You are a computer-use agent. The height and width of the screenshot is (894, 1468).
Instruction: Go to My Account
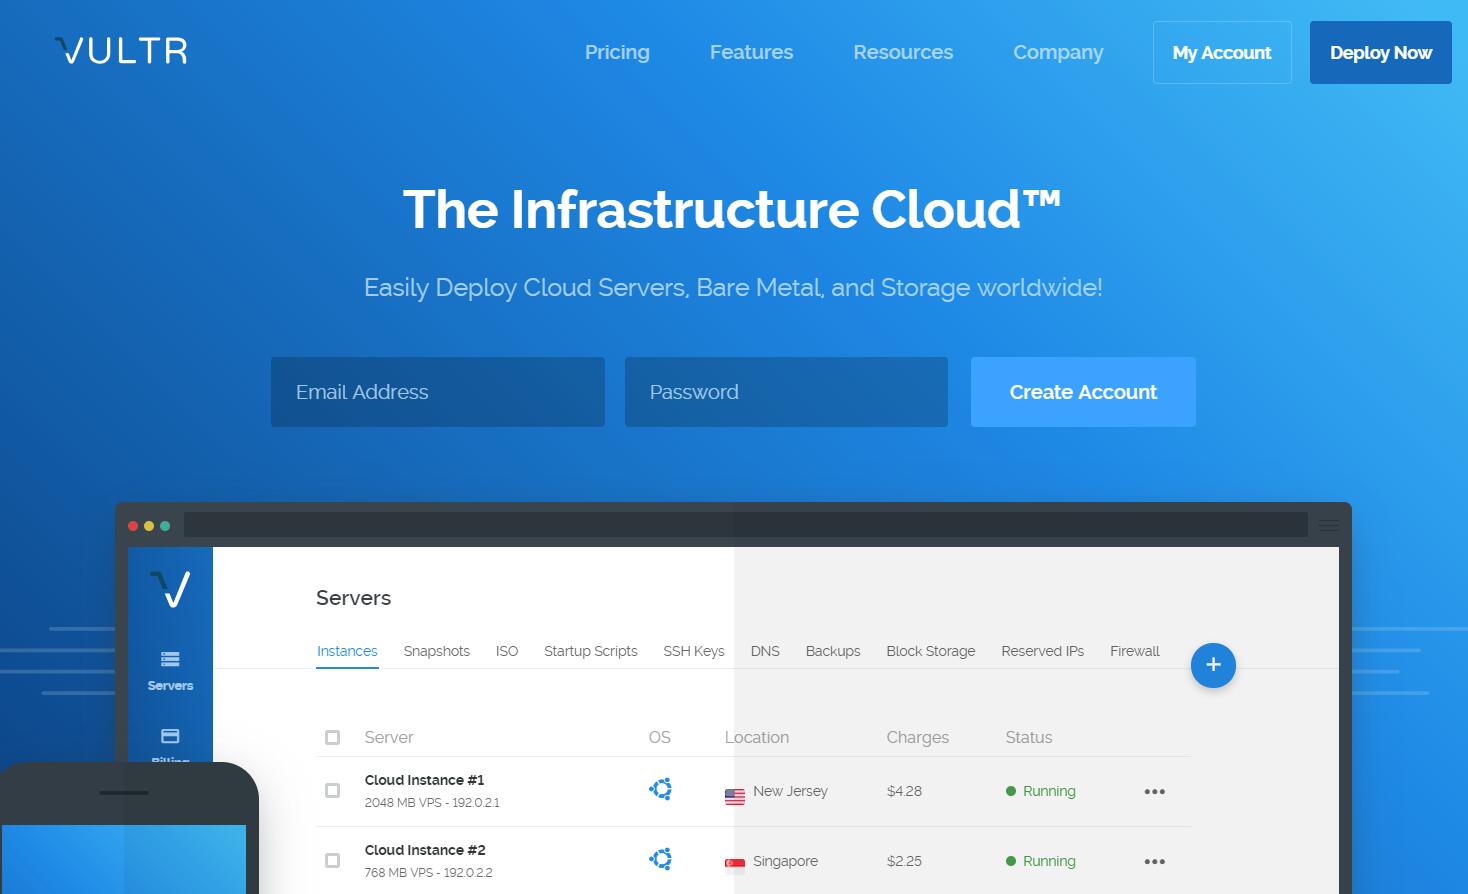point(1222,52)
